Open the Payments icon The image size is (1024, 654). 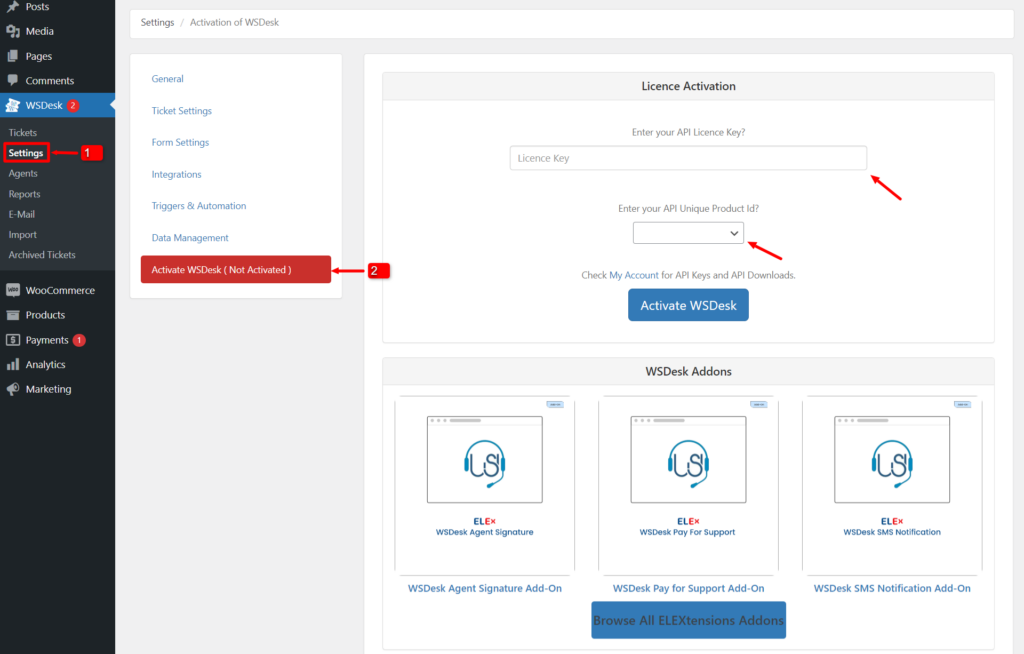(x=13, y=339)
